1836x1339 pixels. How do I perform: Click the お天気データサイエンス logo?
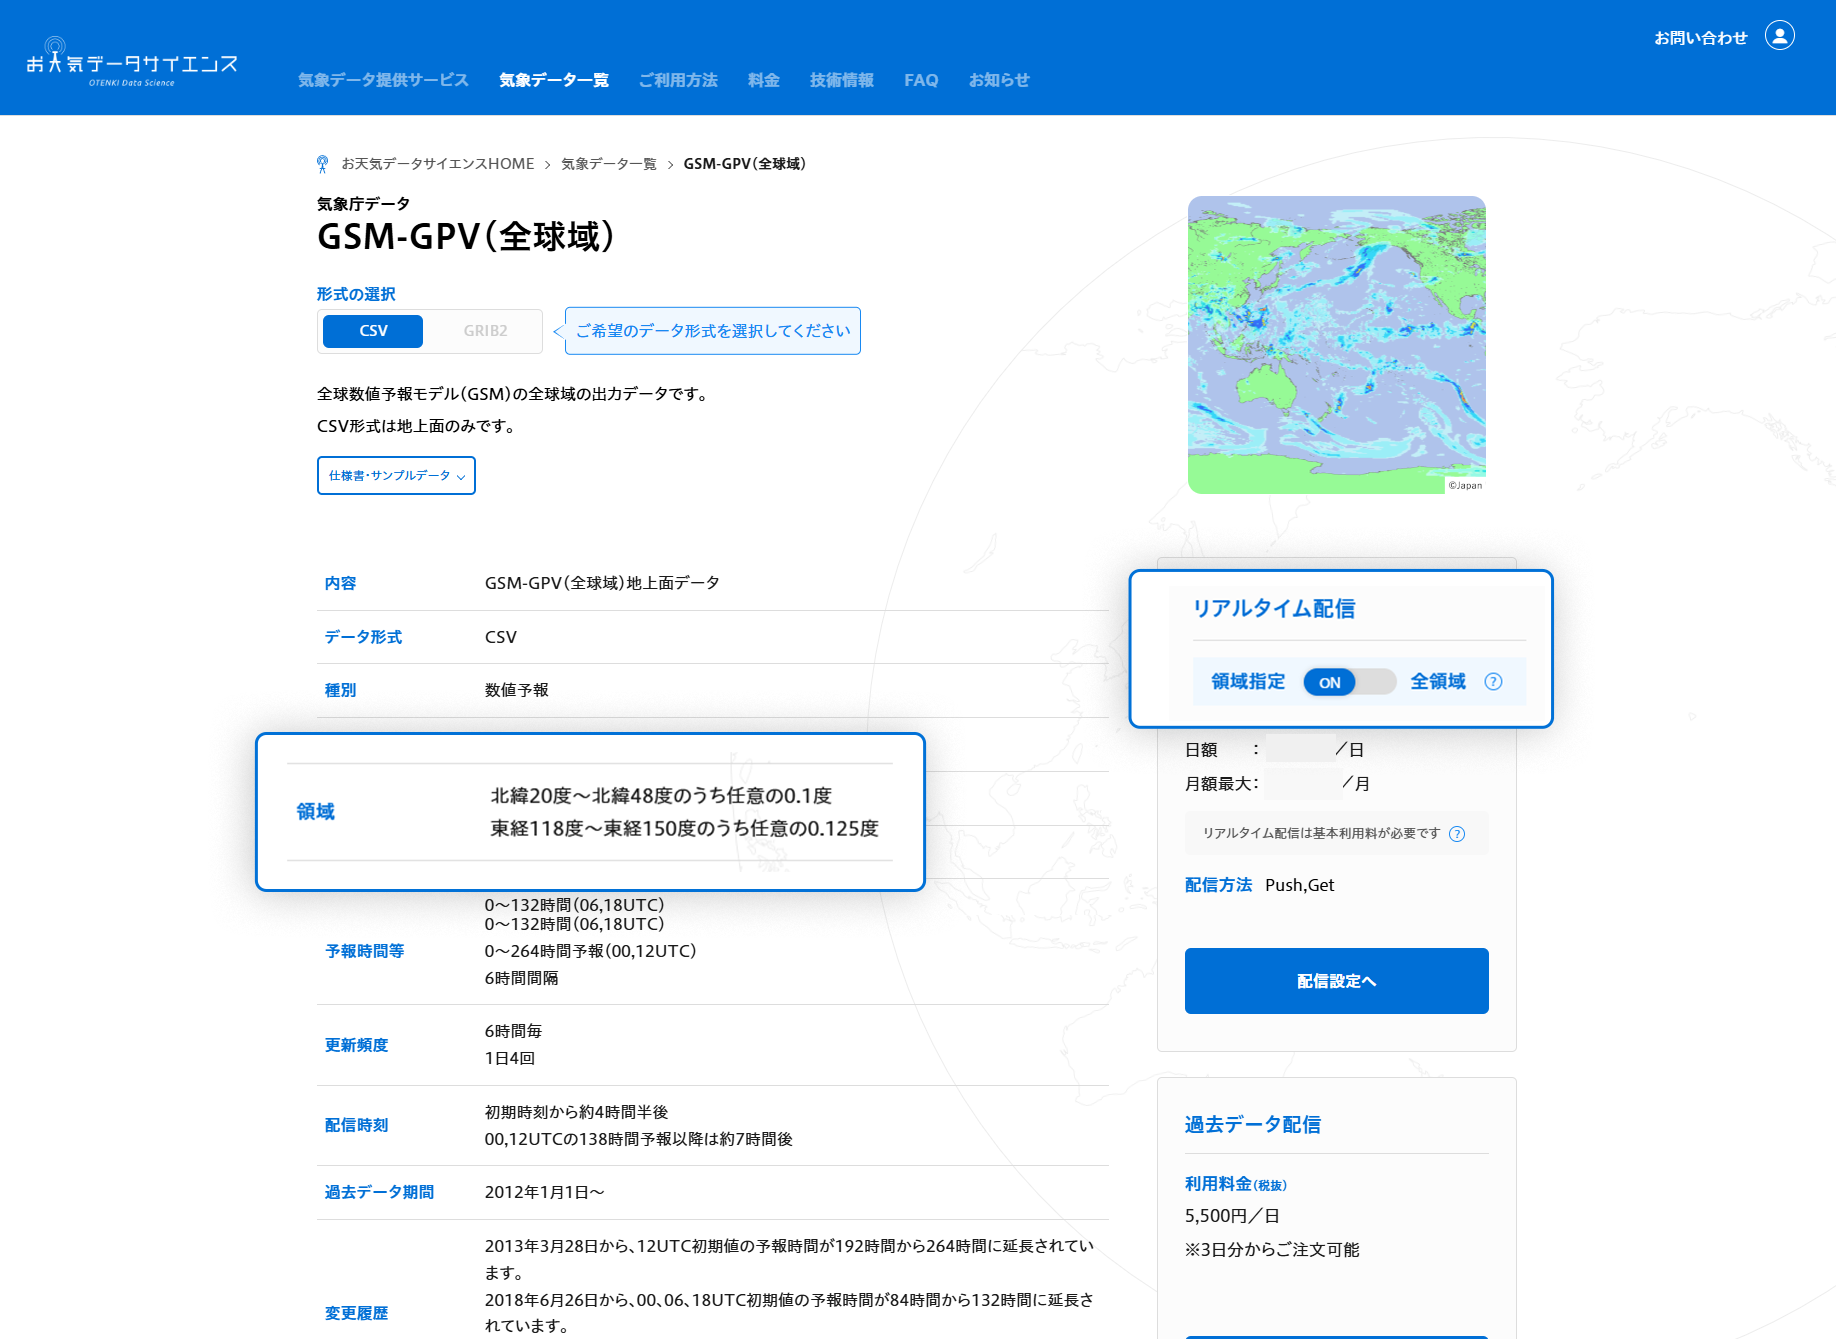coord(132,63)
